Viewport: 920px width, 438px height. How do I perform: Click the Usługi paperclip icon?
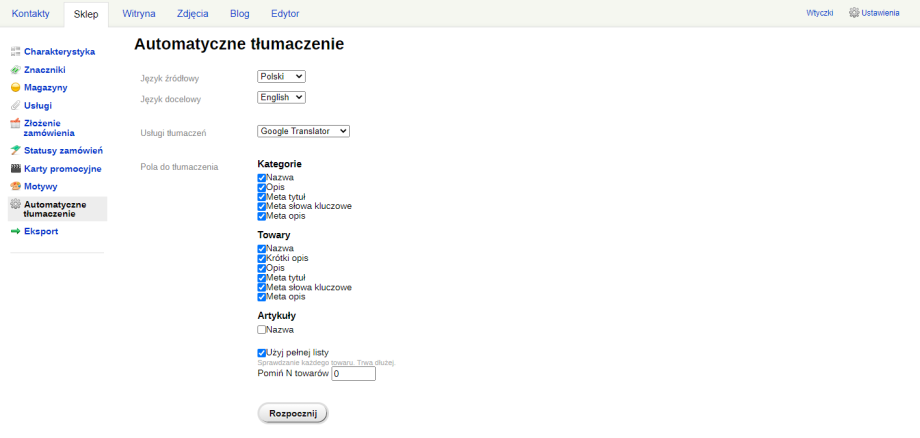coord(16,106)
